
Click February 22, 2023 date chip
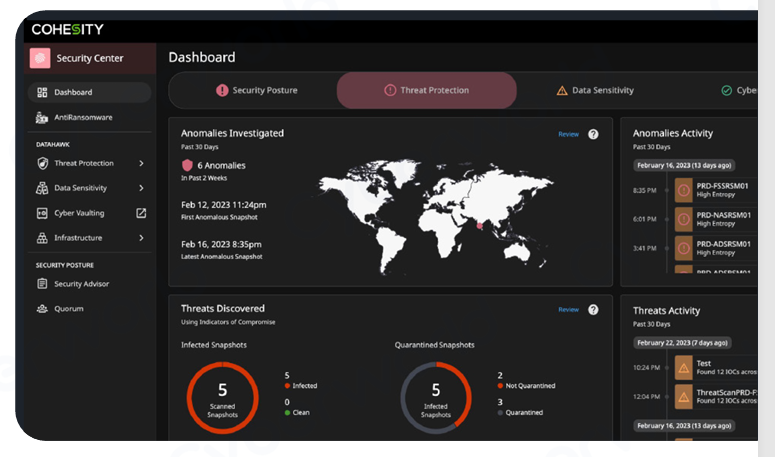[x=683, y=343]
